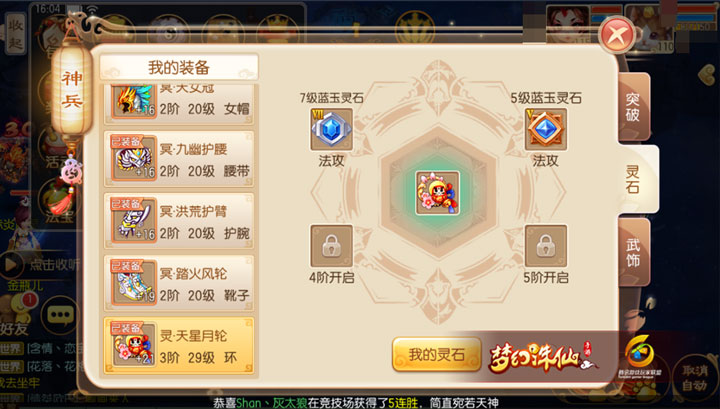Open the chat bubble icon at left
This screenshot has width=720, height=409.
pyautogui.click(x=60, y=315)
